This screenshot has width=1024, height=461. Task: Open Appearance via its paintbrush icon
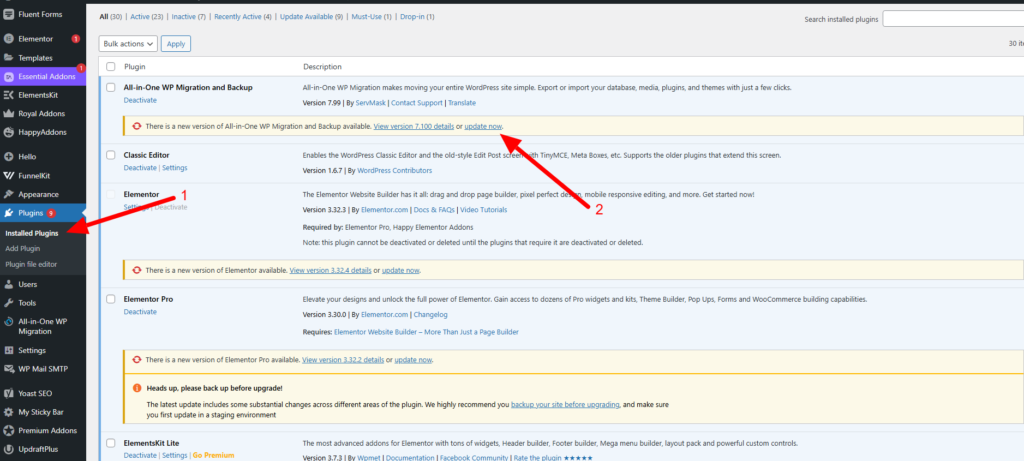(9, 194)
